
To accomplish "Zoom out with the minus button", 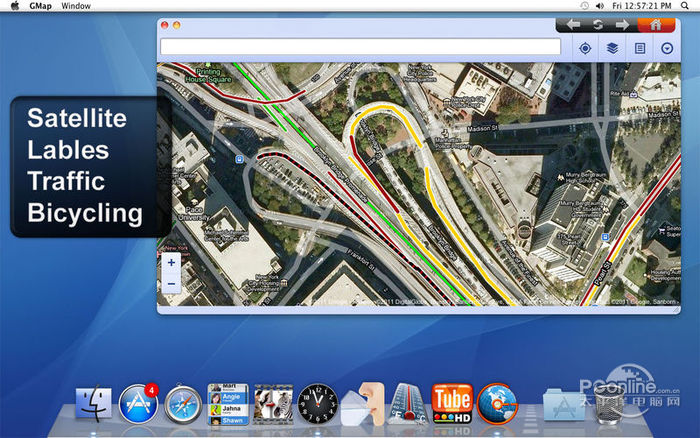I will coord(171,284).
